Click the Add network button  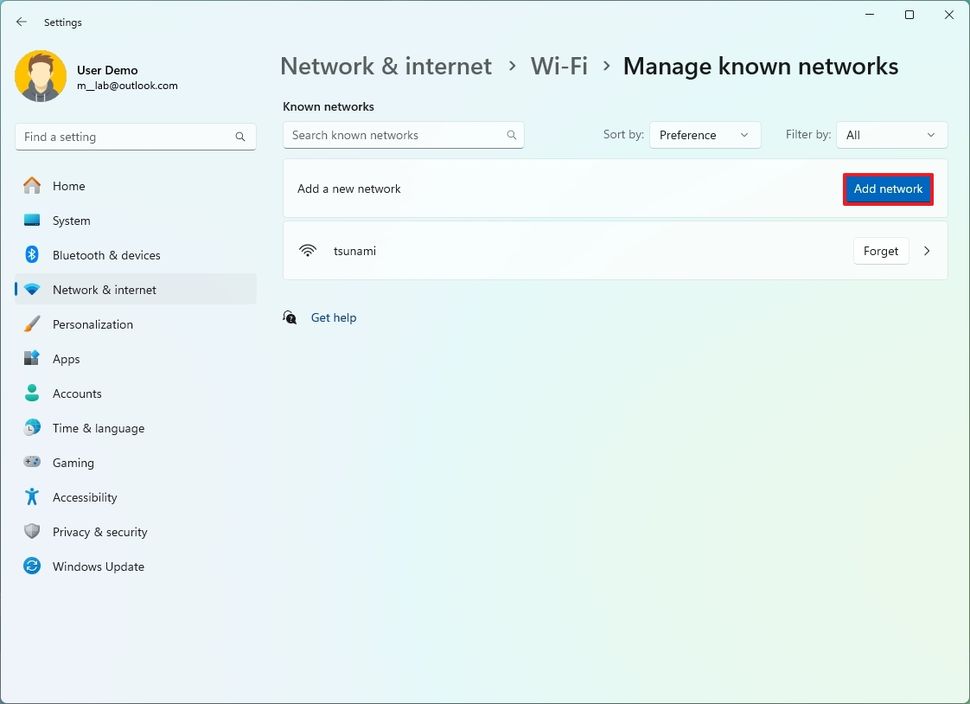point(888,188)
